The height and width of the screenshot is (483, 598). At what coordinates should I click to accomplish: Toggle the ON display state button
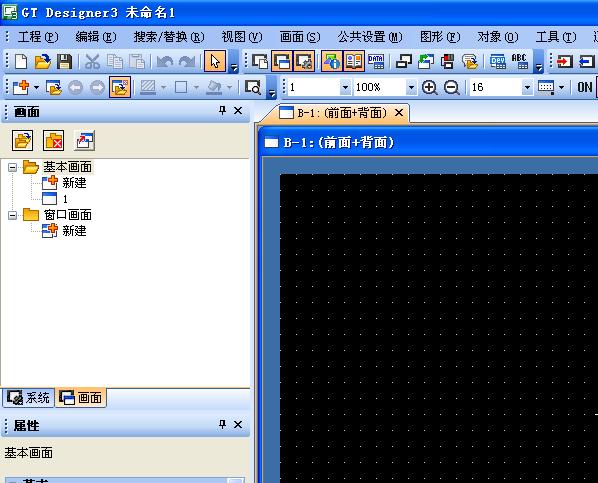[x=585, y=87]
